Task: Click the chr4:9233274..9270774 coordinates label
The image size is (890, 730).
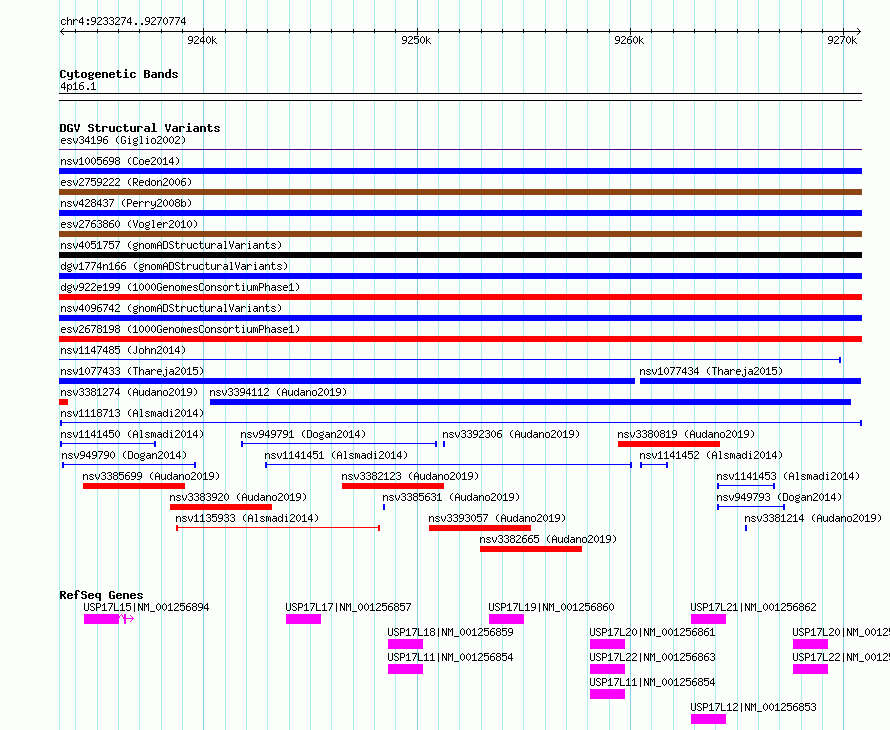Action: (123, 21)
